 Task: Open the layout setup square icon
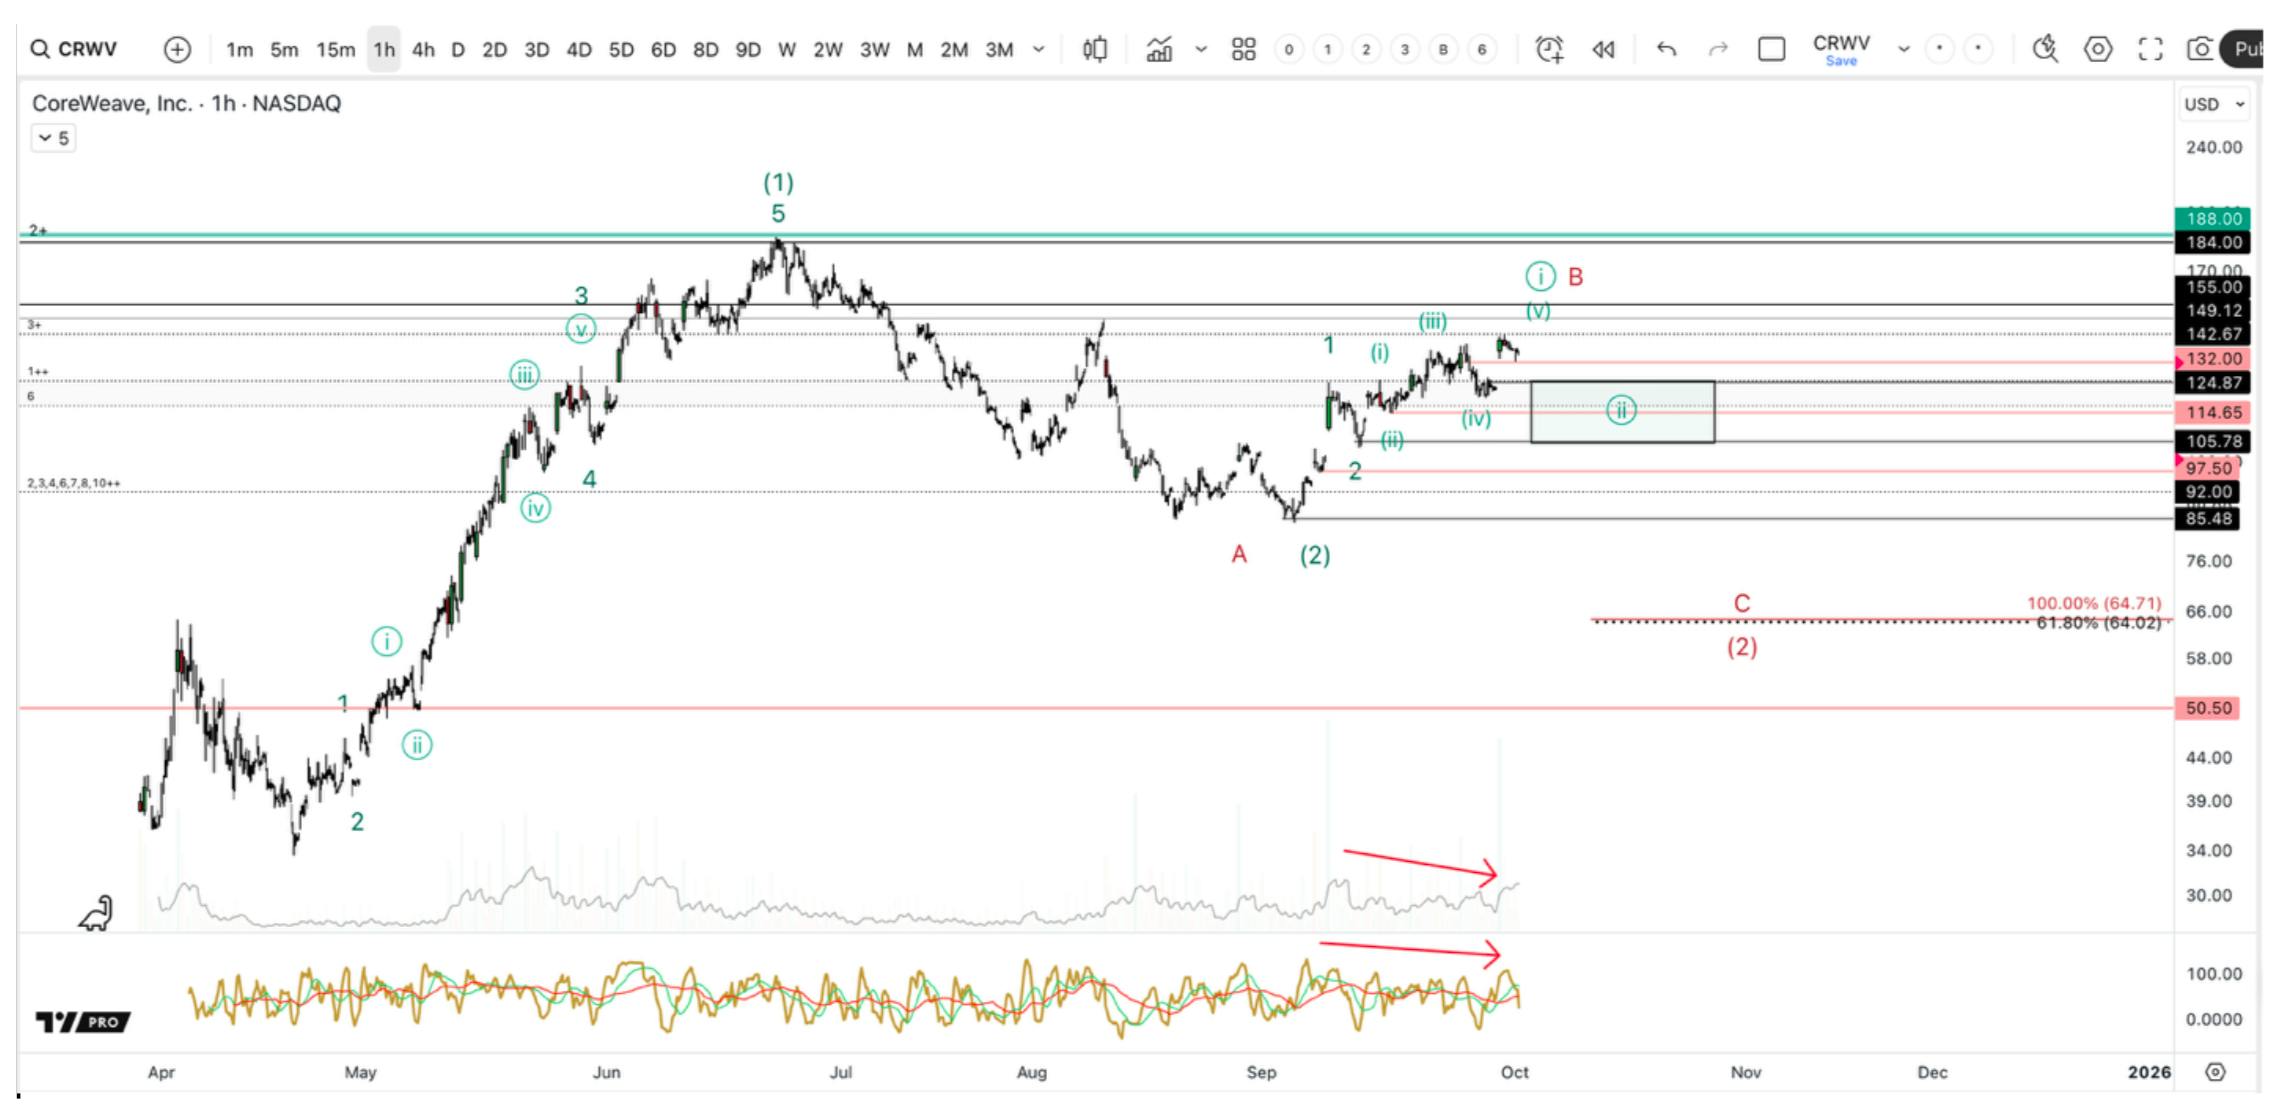point(1771,49)
